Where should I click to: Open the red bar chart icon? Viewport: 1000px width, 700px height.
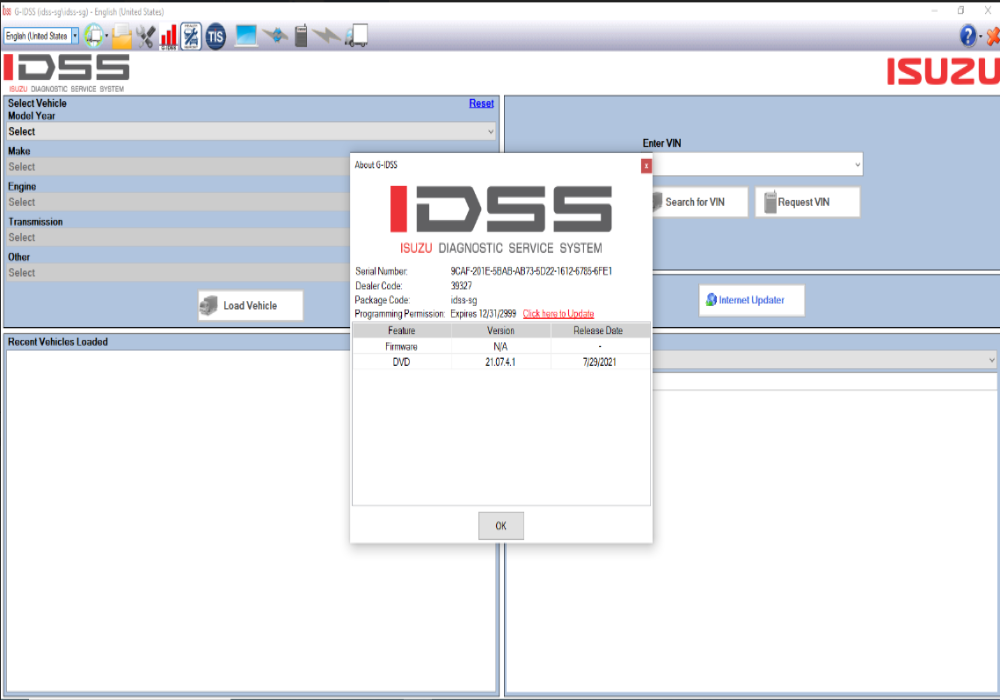pos(168,37)
